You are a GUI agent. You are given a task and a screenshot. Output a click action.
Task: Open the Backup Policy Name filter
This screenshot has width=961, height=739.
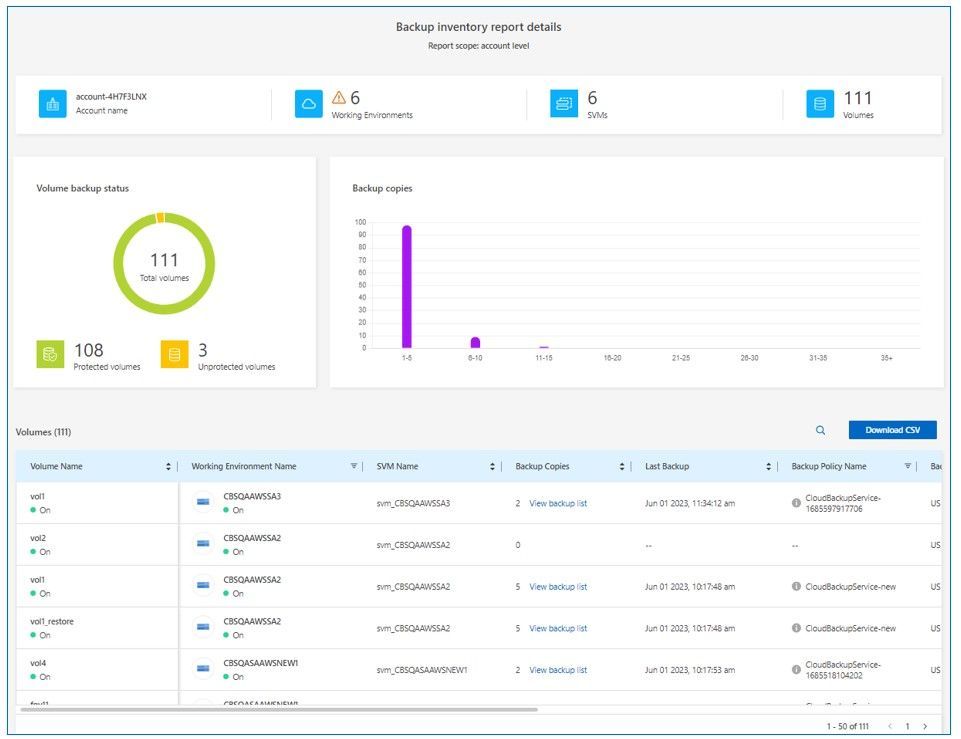[x=908, y=467]
